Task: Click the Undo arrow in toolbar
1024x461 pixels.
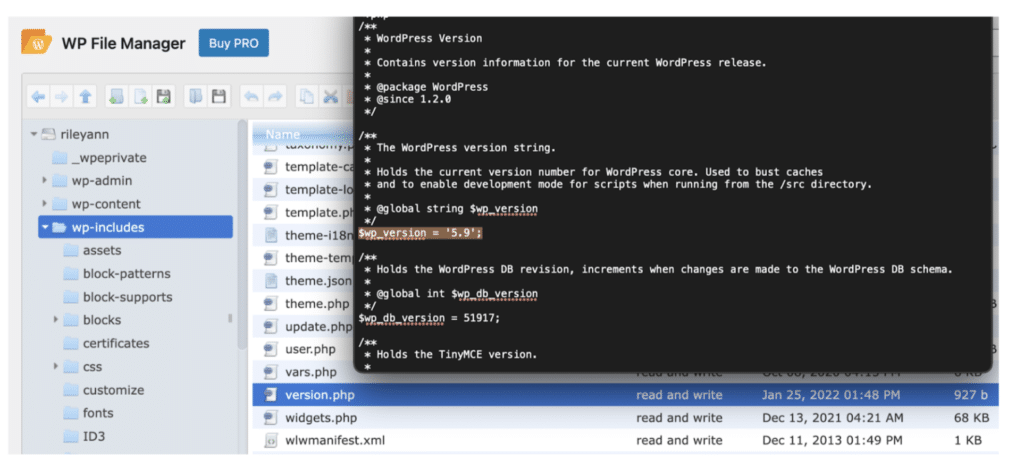Action: 251,97
